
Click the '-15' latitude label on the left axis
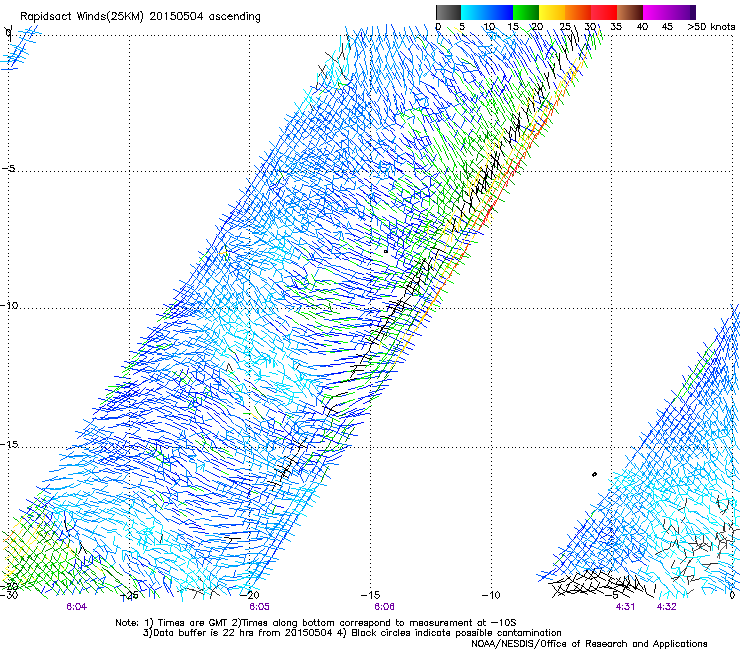(9, 444)
